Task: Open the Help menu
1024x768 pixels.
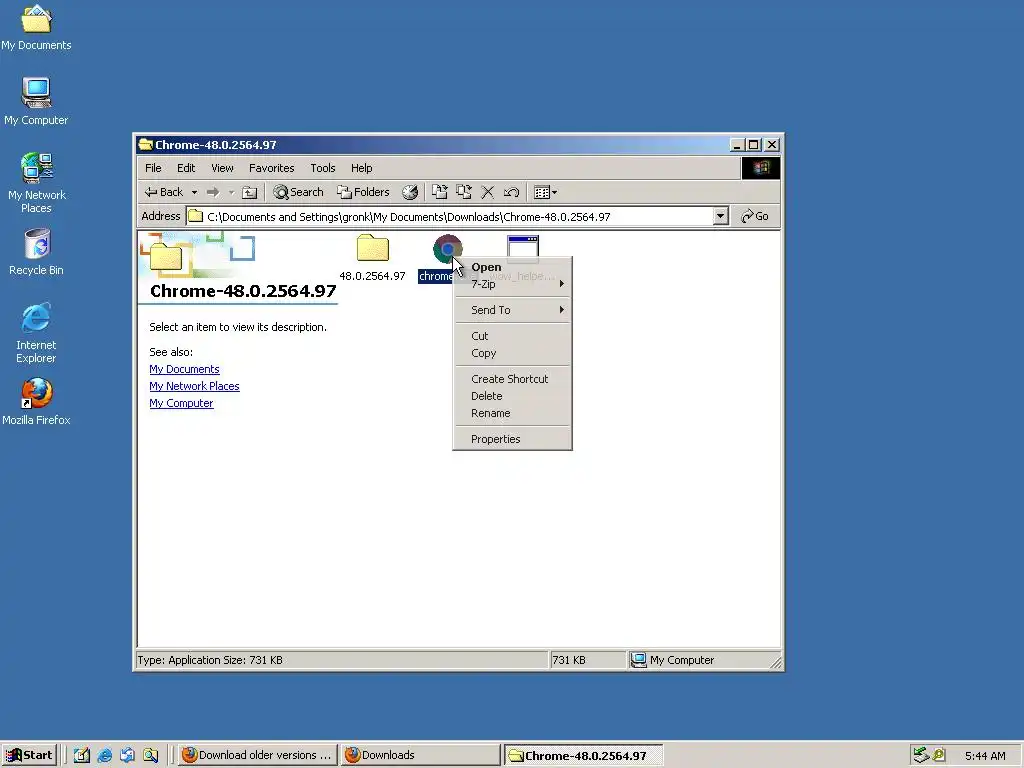Action: pyautogui.click(x=361, y=168)
